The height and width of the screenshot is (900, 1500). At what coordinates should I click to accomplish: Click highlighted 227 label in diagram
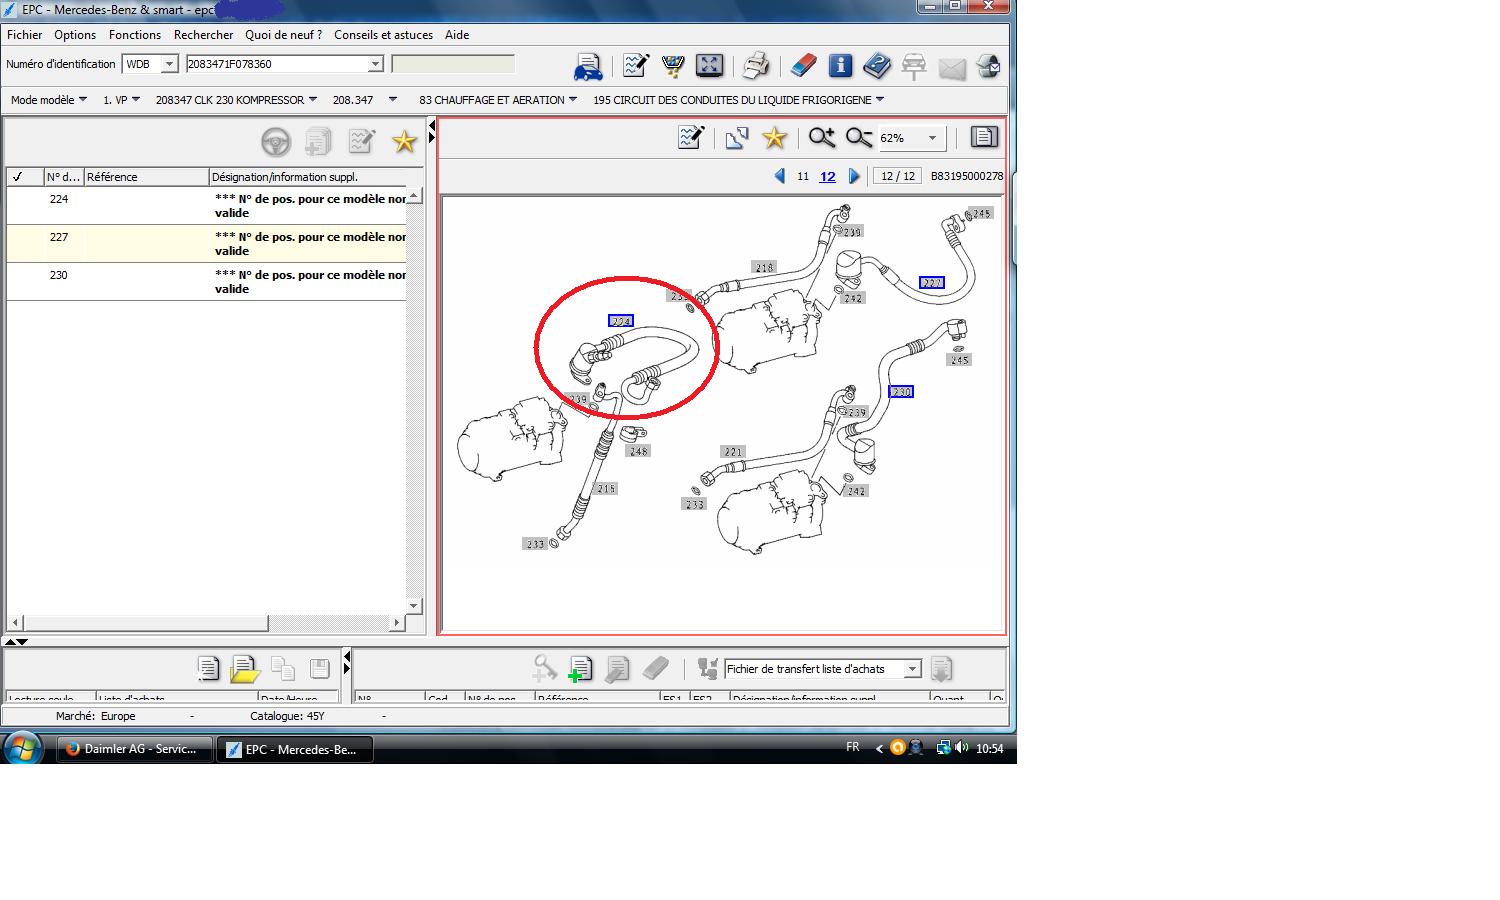932,283
